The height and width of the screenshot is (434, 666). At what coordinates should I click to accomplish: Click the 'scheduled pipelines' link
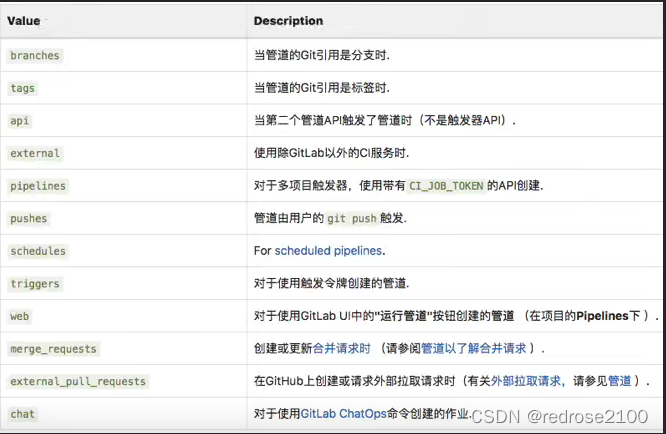point(328,251)
